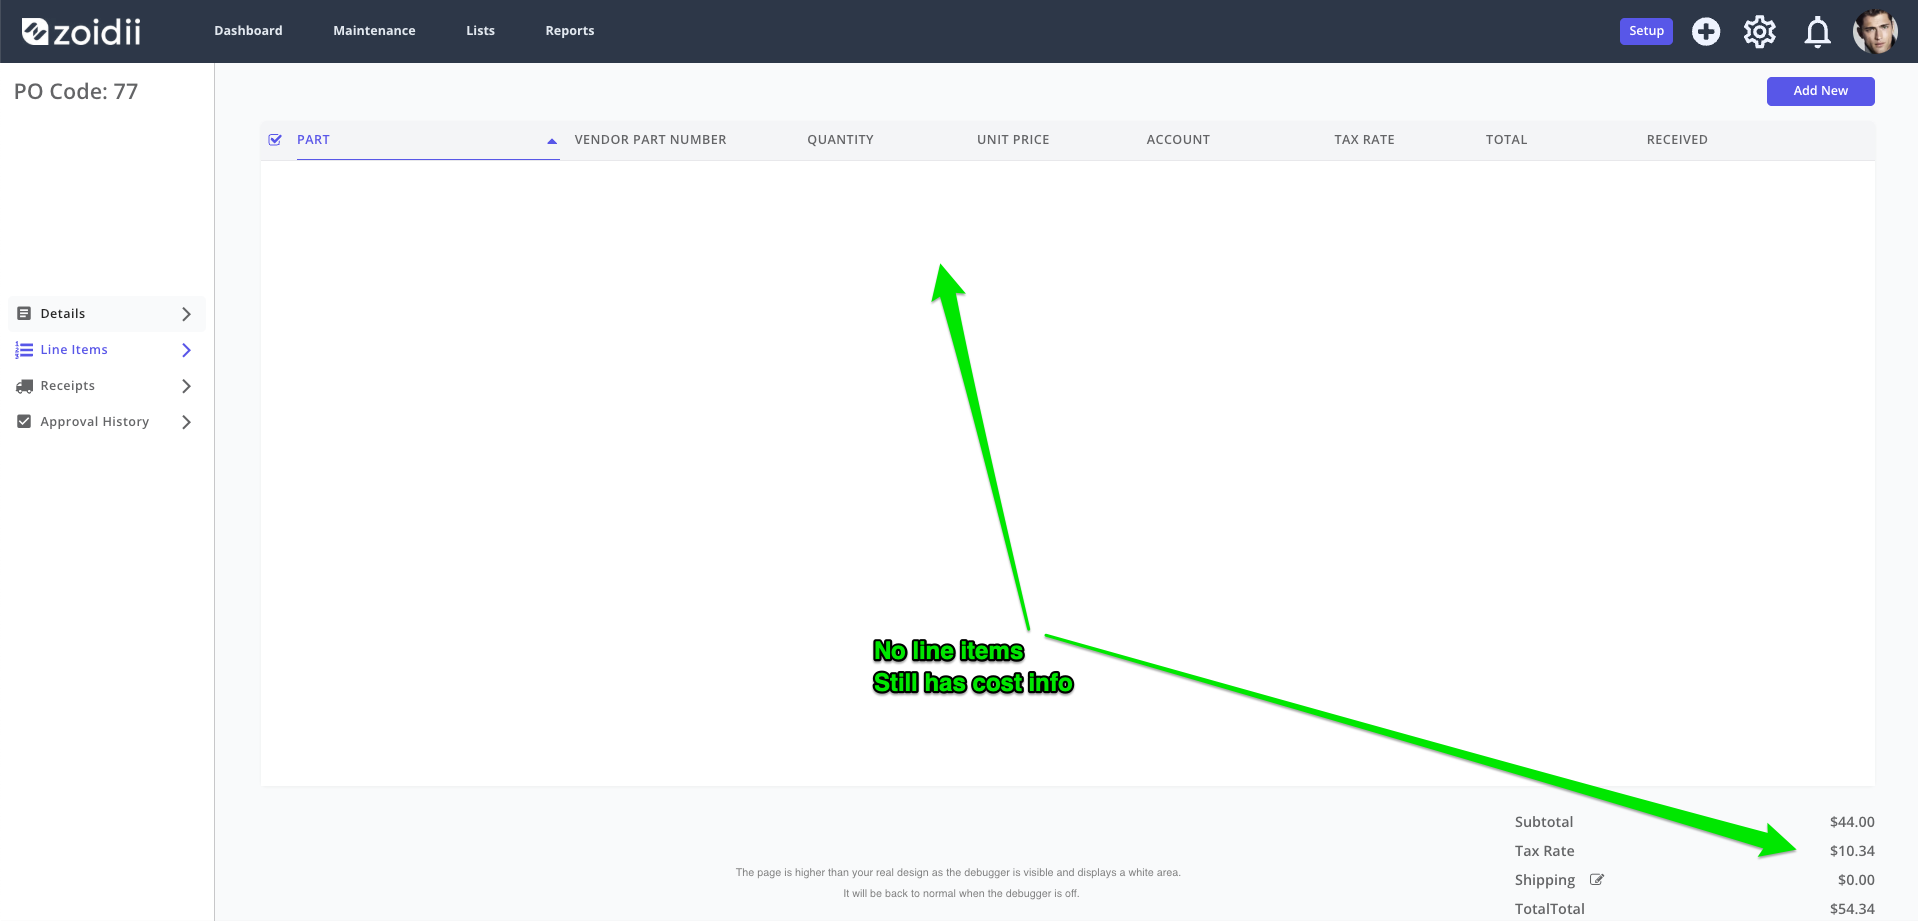
Task: Open the user profile avatar
Action: click(x=1875, y=32)
